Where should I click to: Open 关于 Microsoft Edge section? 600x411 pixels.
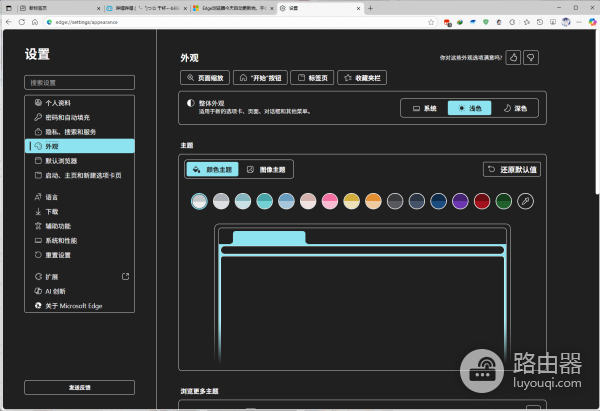(x=80, y=306)
